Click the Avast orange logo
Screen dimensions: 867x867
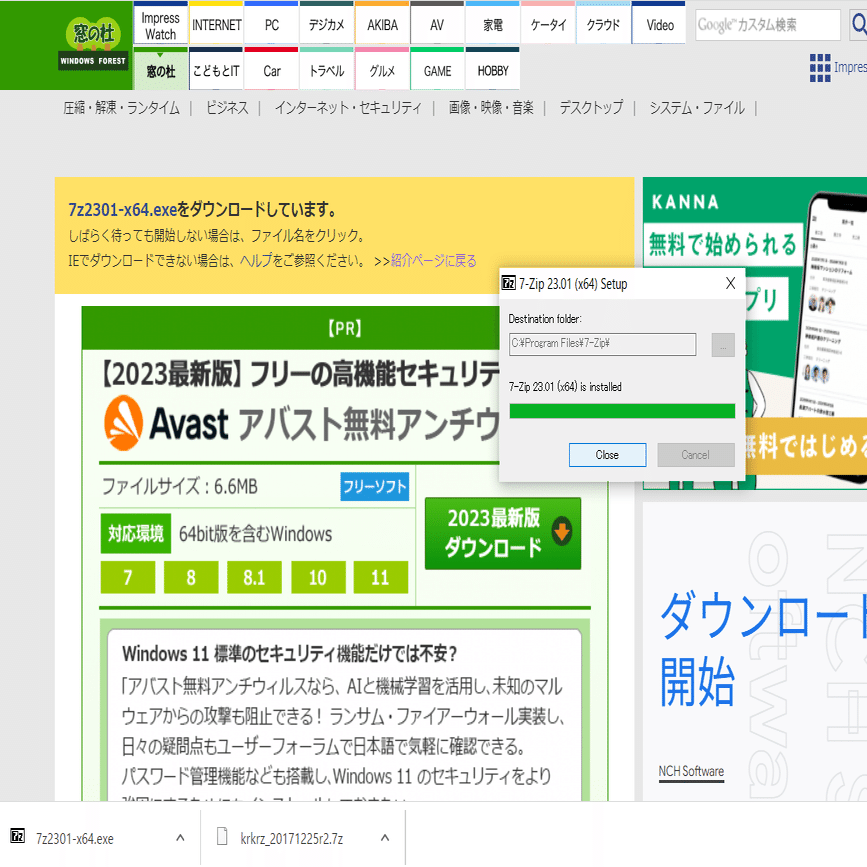pyautogui.click(x=123, y=423)
